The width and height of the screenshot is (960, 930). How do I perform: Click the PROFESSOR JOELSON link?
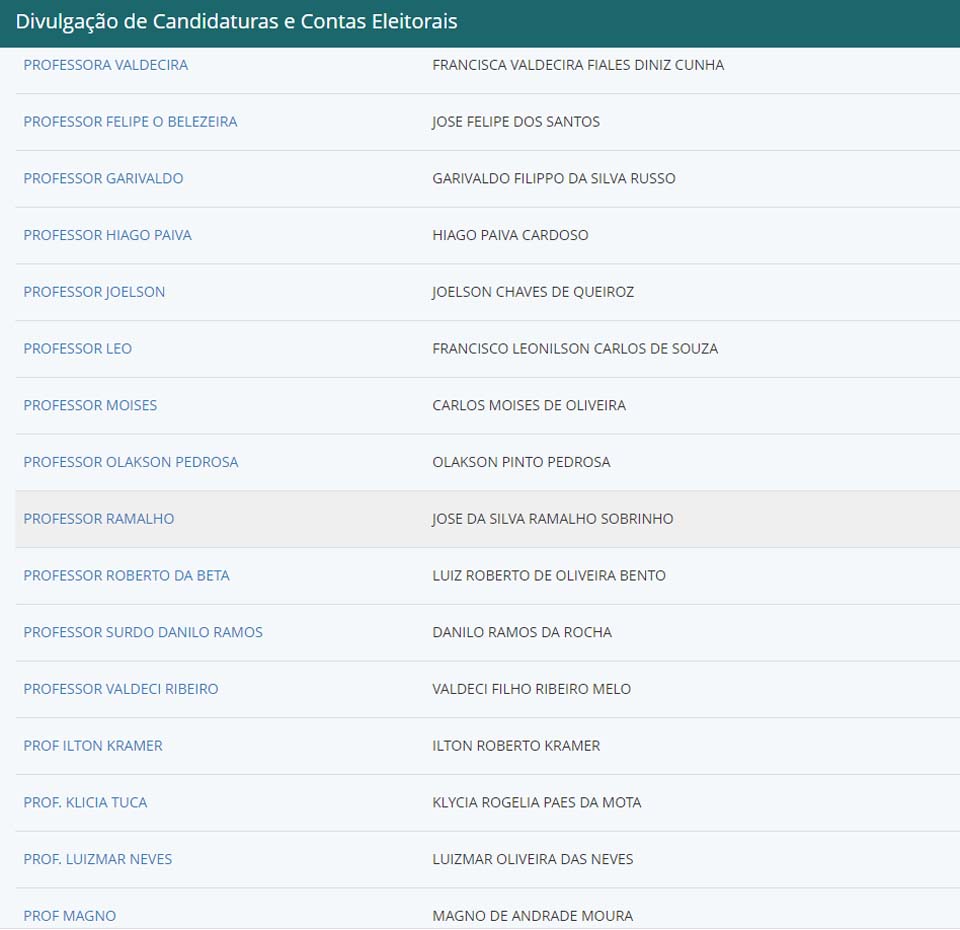(94, 292)
